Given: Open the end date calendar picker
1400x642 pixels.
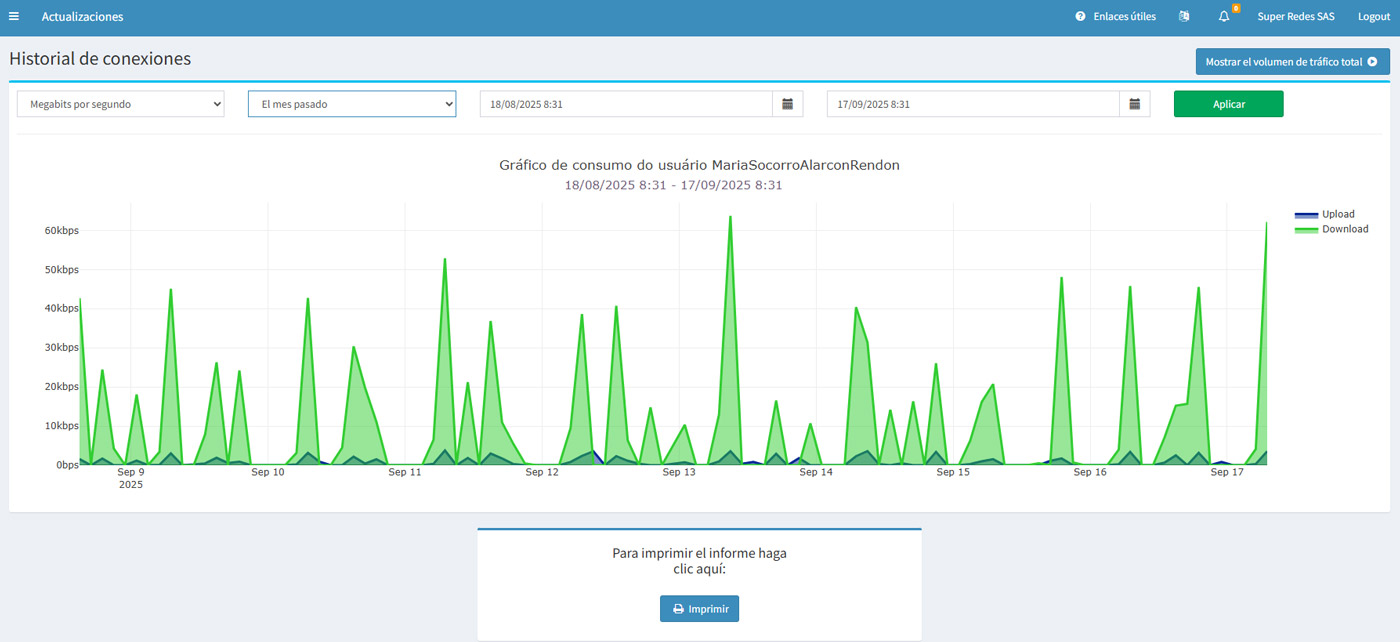Looking at the screenshot, I should coord(1135,104).
